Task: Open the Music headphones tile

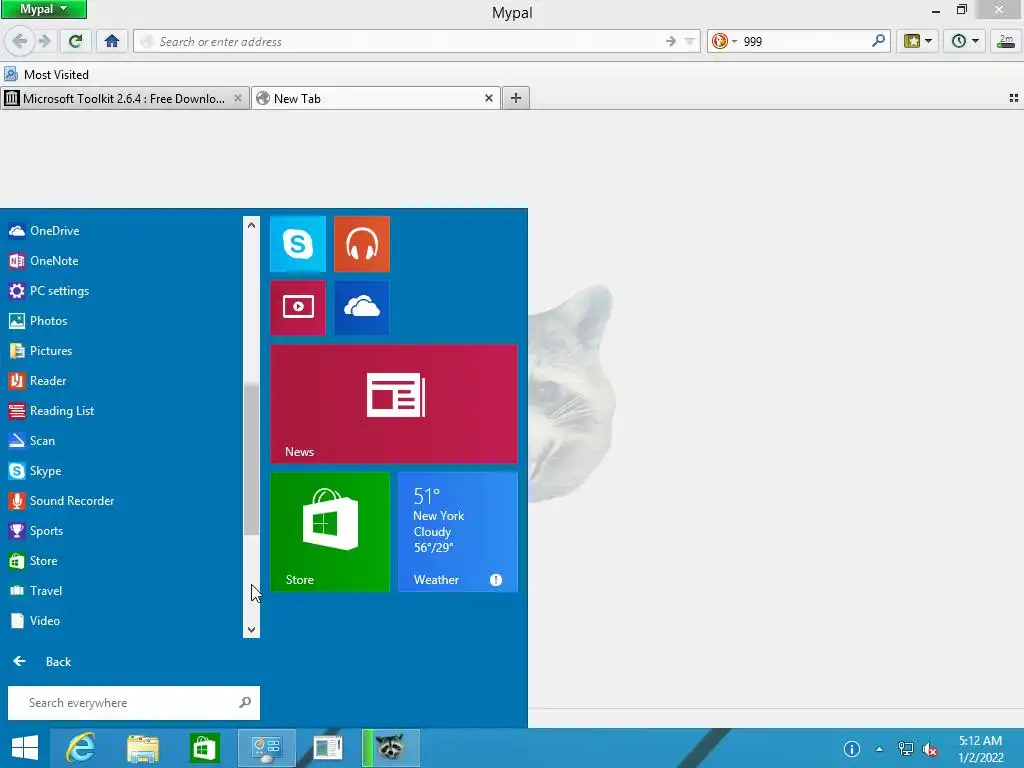Action: pos(362,244)
